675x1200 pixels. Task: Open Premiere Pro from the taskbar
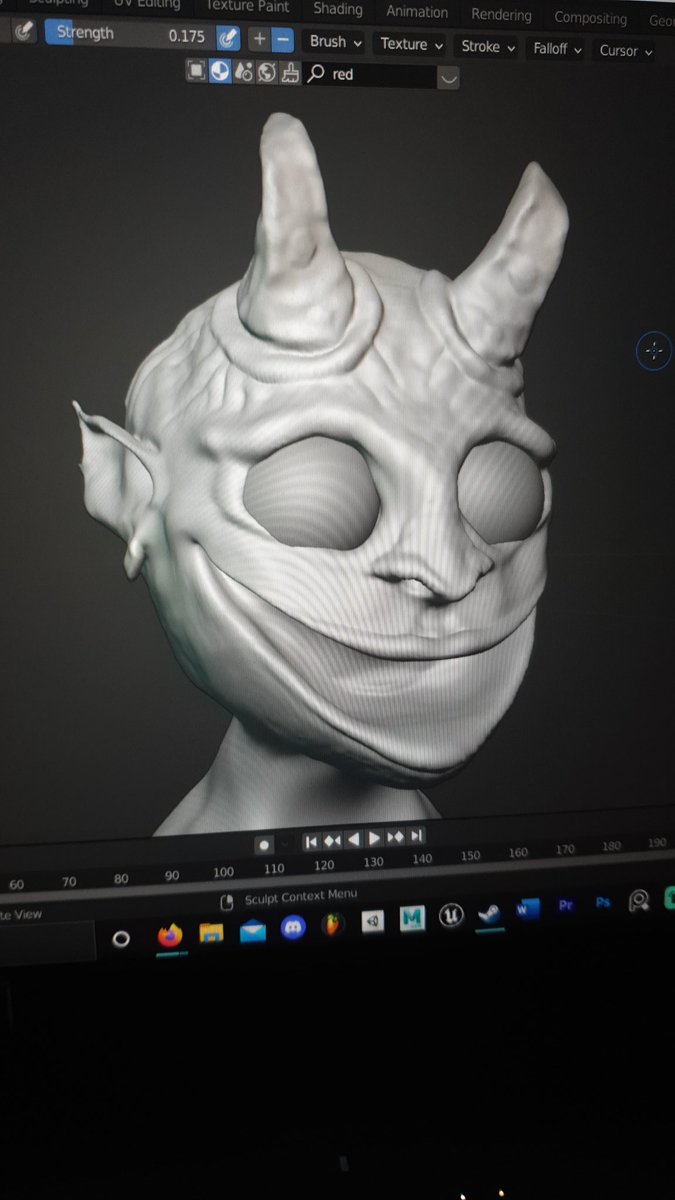pyautogui.click(x=565, y=905)
